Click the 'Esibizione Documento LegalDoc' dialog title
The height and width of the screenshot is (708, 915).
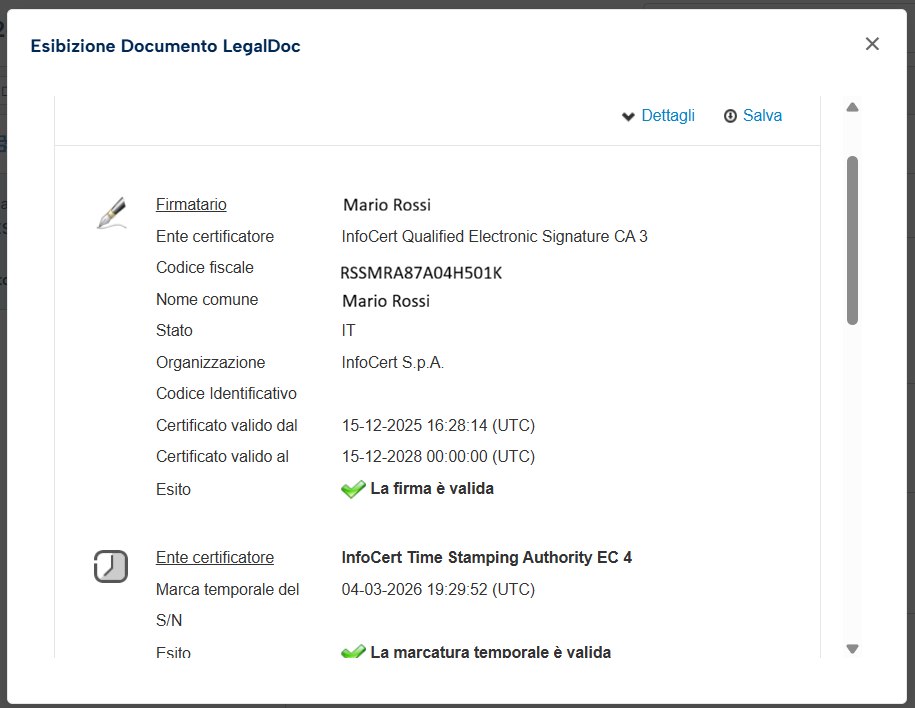[x=165, y=46]
